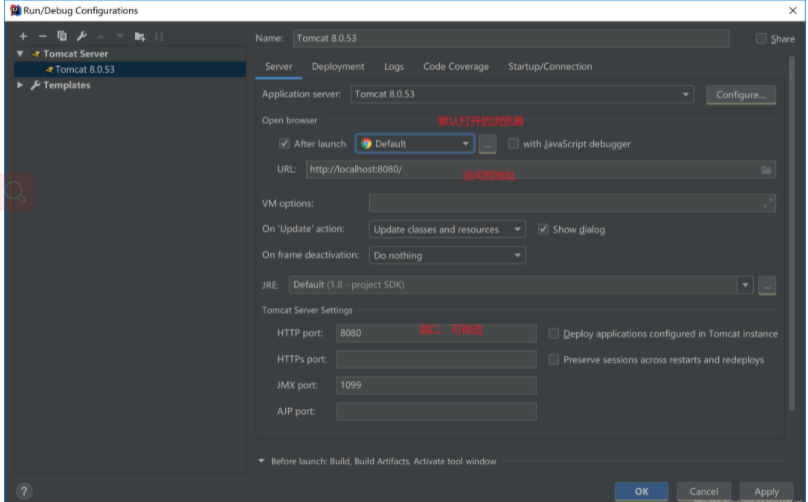Click the HTTP port field
Viewport: 808px width, 502px height.
pos(436,333)
